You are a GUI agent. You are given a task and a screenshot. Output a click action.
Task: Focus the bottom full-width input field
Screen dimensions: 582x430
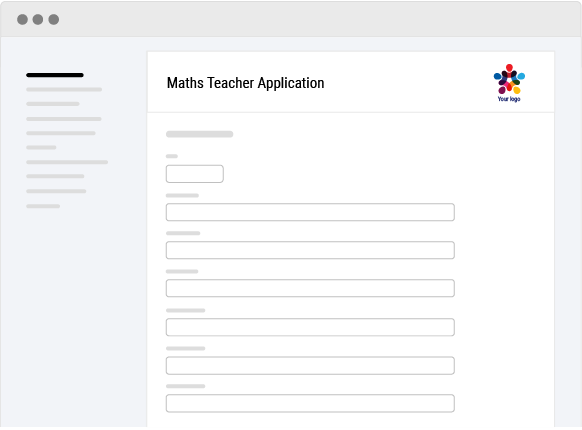click(x=310, y=403)
